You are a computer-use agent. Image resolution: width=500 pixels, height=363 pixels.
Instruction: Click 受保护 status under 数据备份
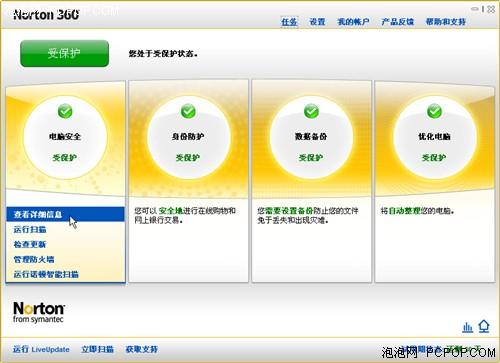[x=311, y=158]
